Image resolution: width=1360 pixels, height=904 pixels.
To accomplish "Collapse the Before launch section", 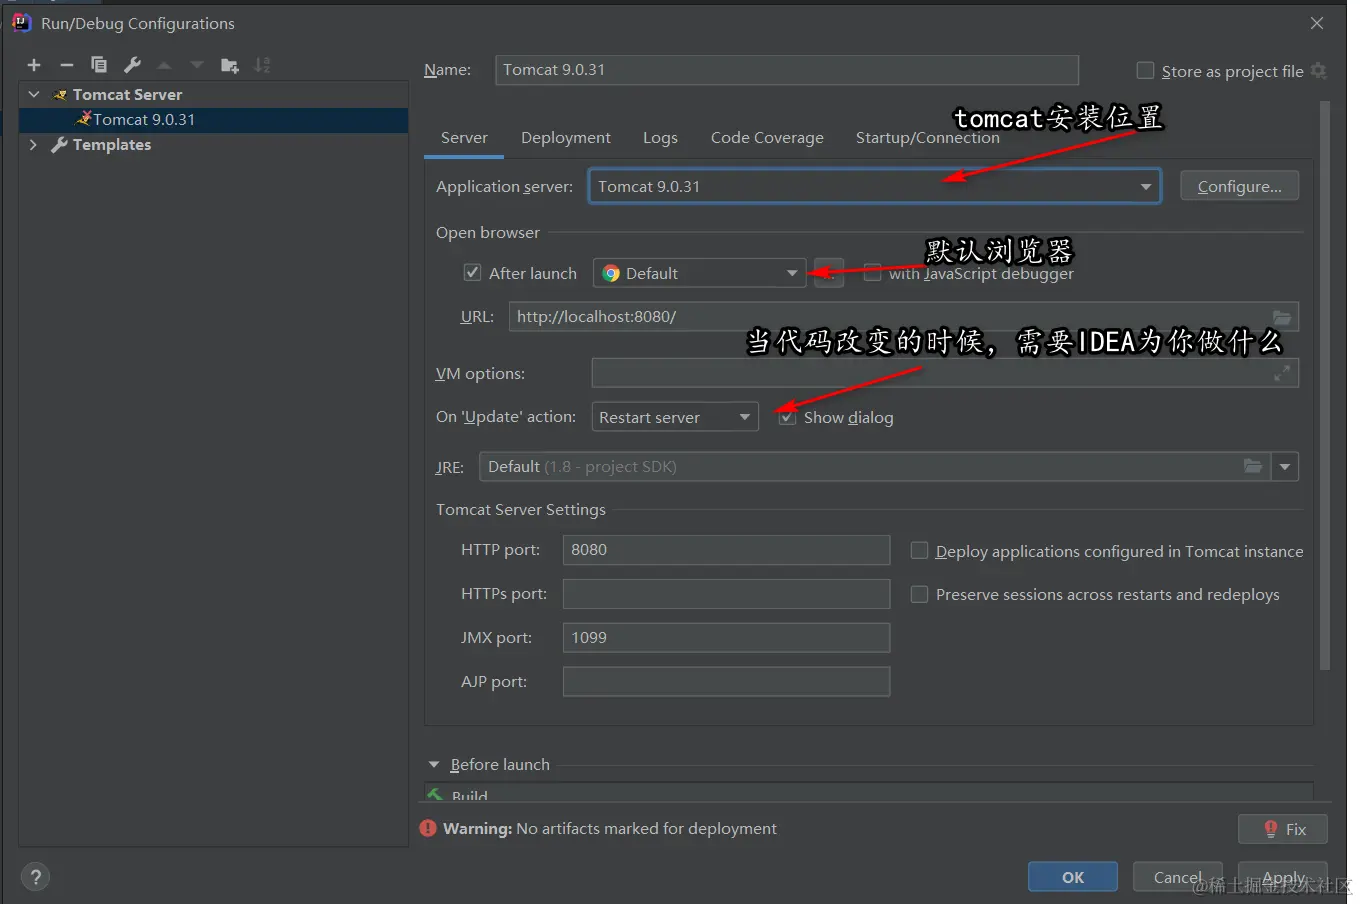I will [x=434, y=764].
